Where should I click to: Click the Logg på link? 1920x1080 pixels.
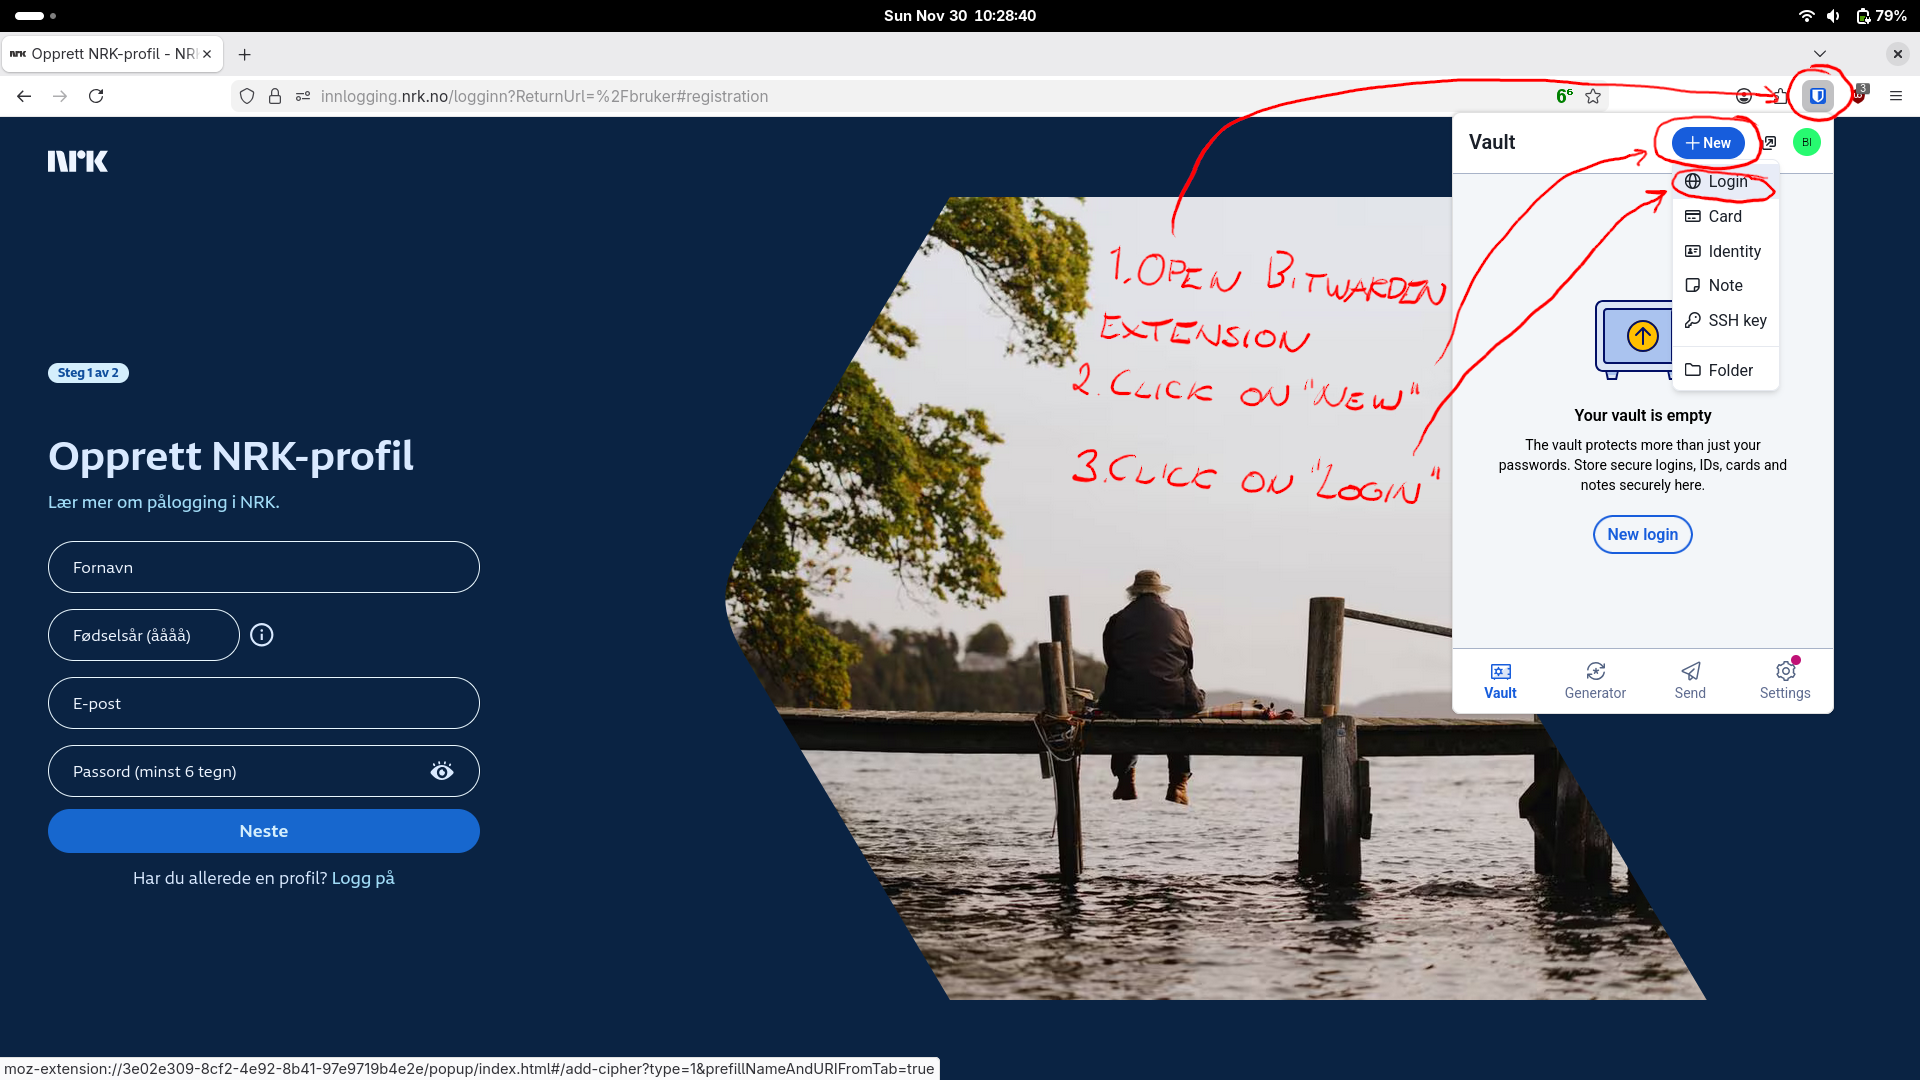pos(363,878)
